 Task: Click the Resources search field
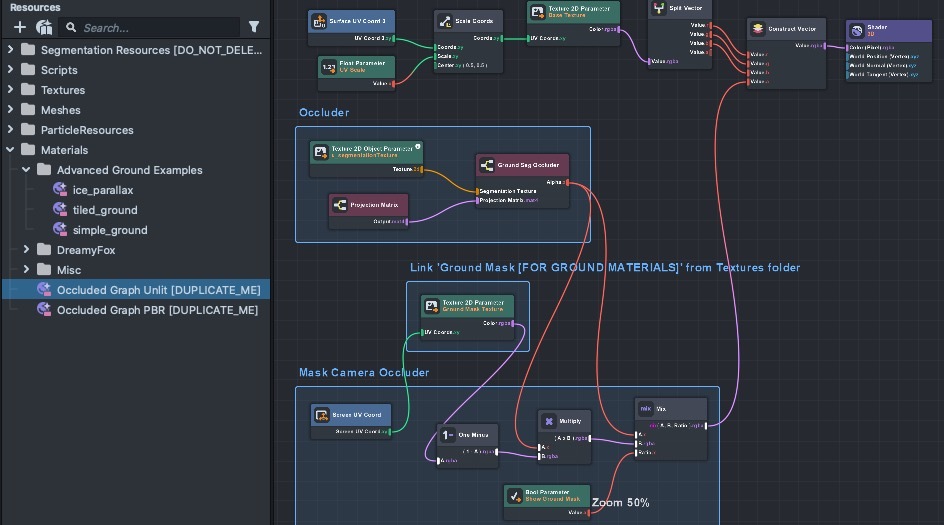point(150,27)
